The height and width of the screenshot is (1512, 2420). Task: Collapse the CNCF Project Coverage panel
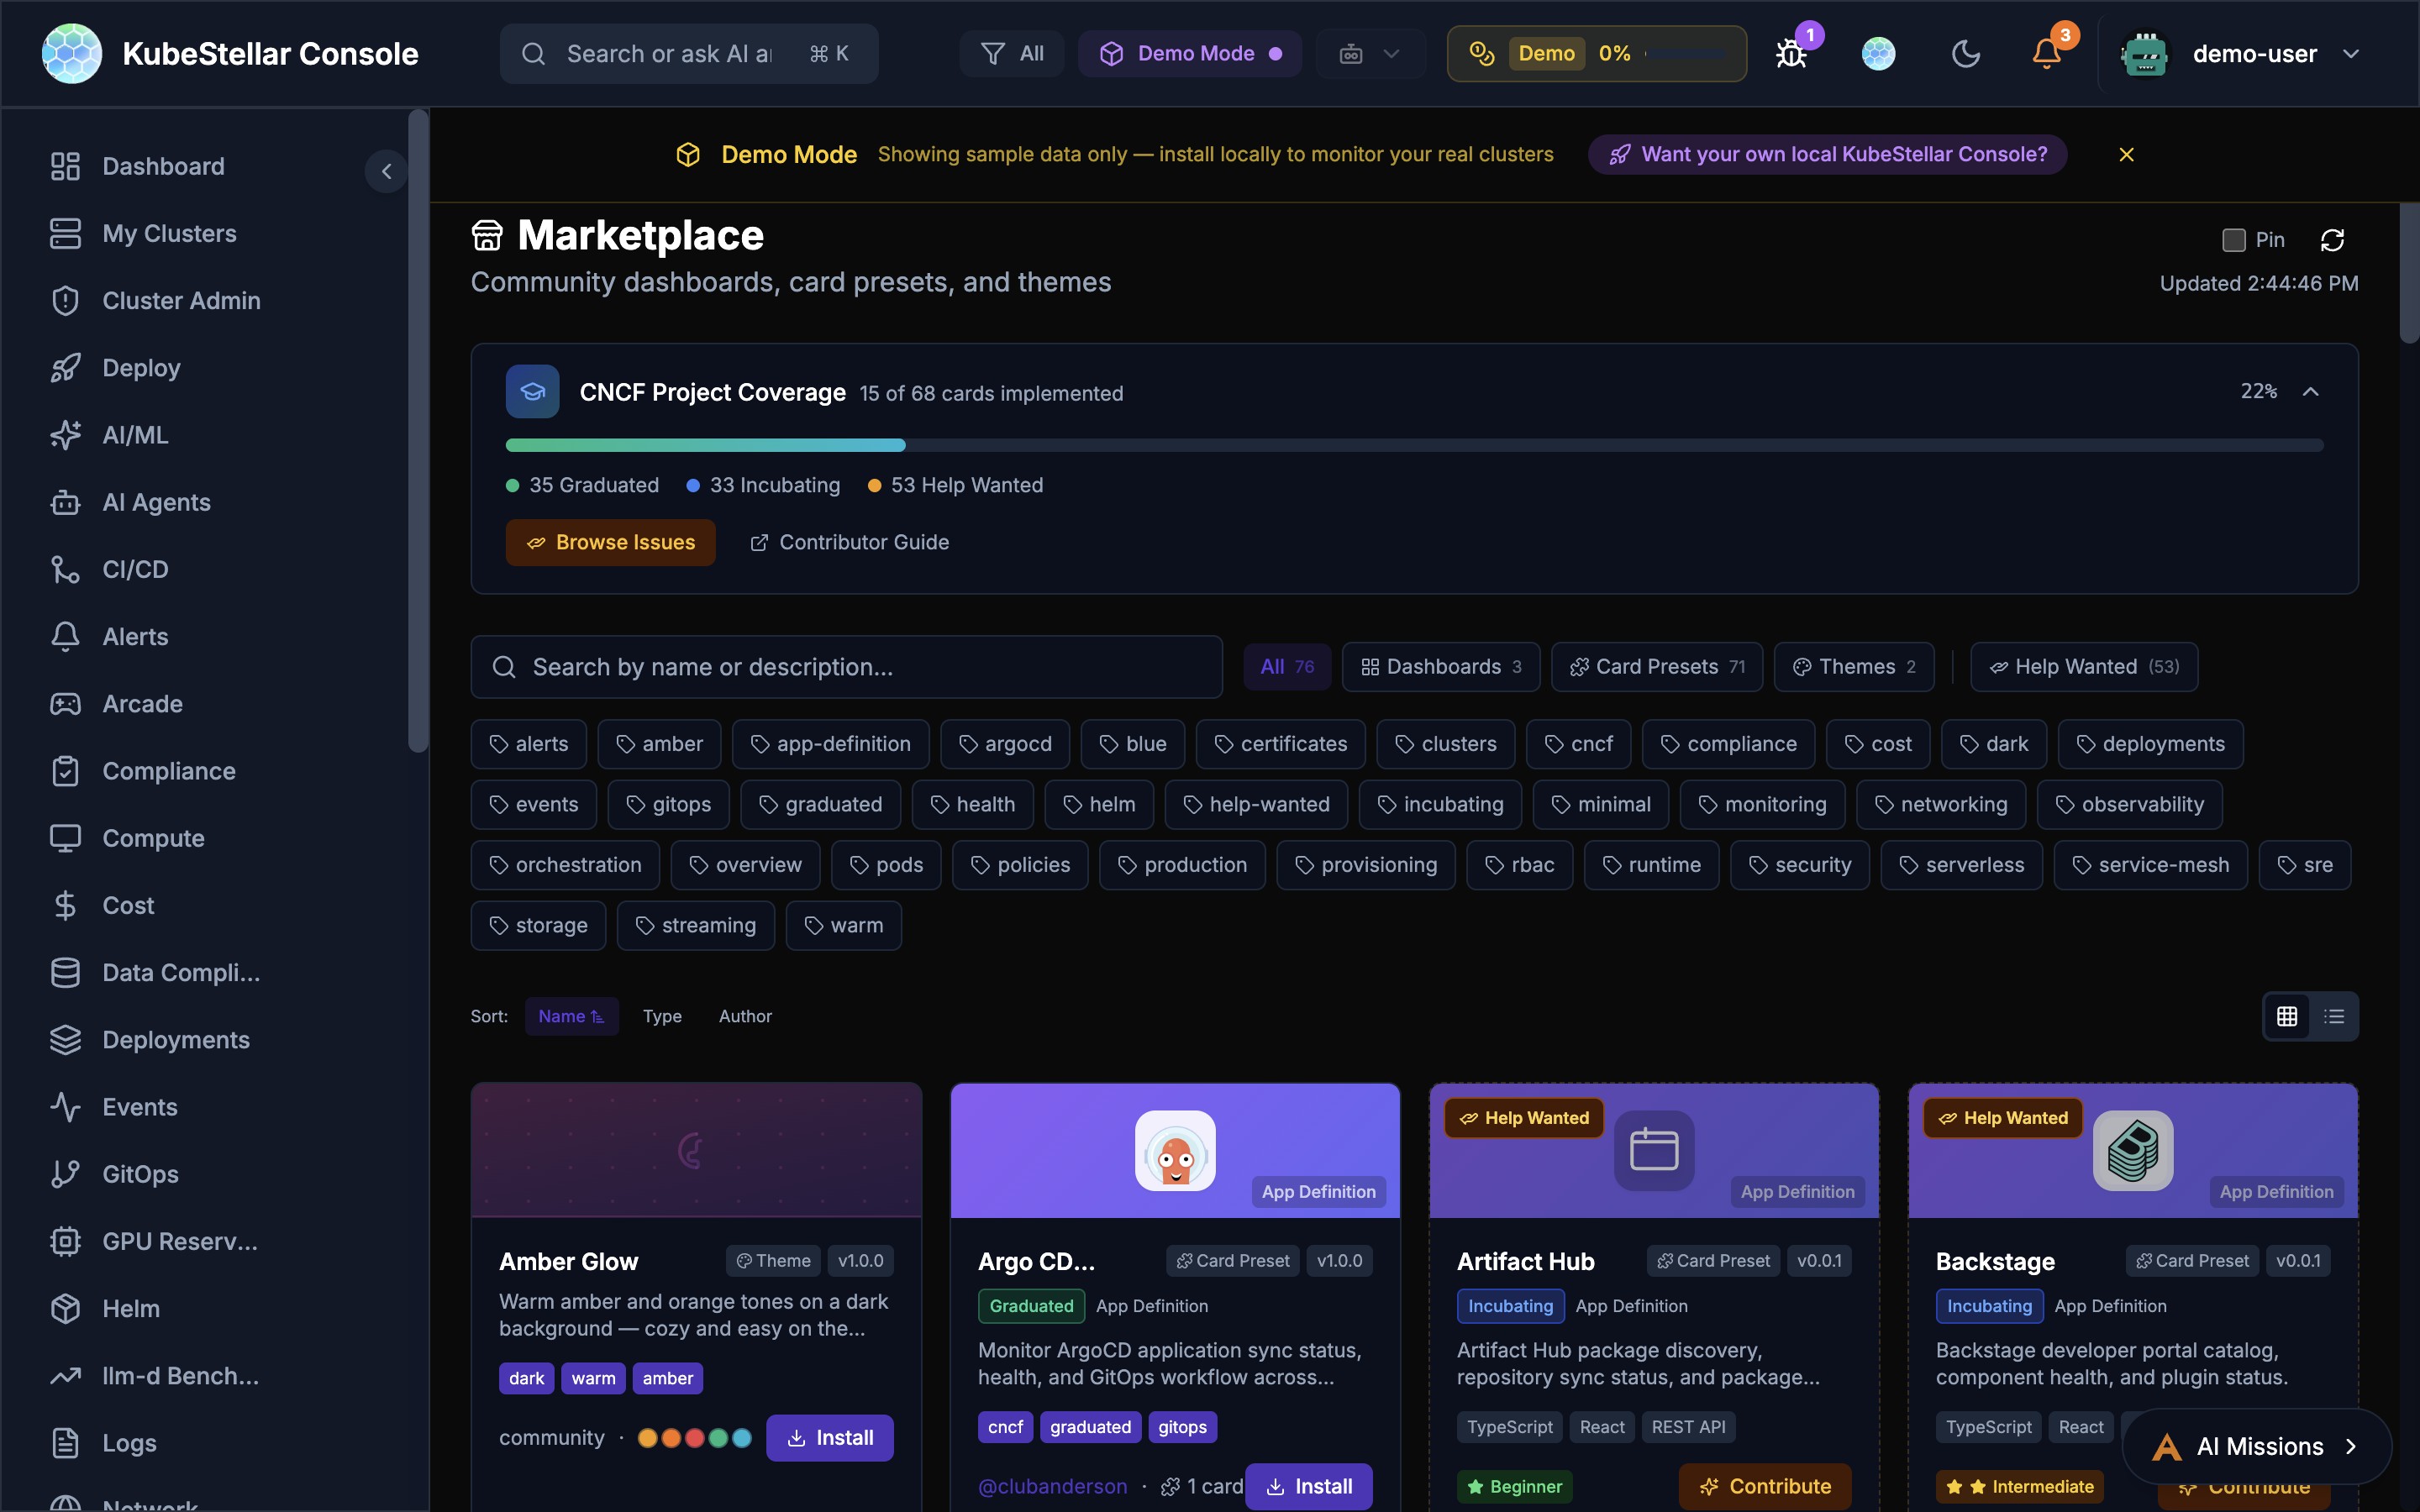[2311, 391]
